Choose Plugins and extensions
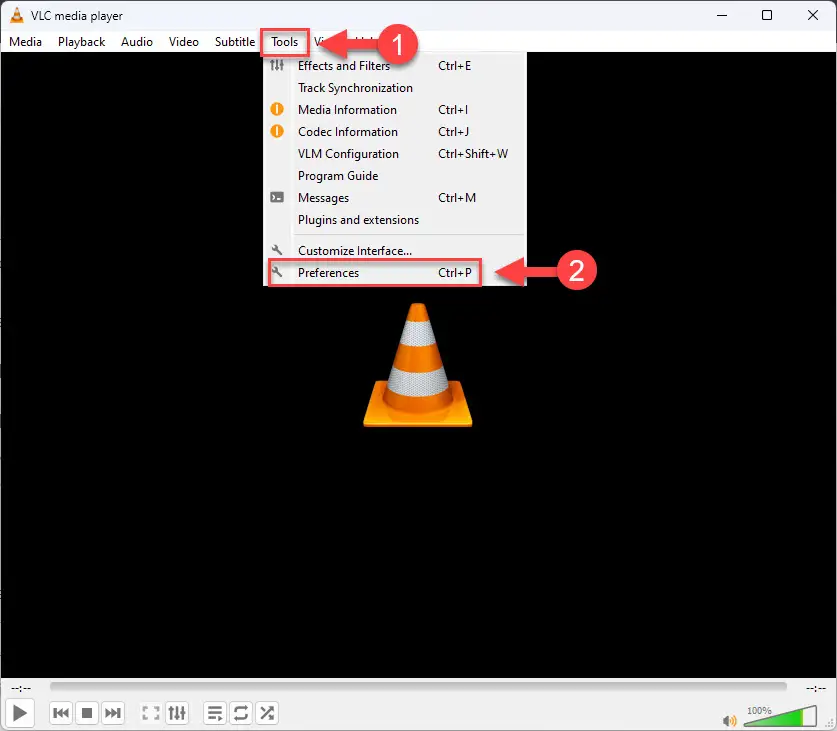Image resolution: width=837 pixels, height=731 pixels. (358, 219)
